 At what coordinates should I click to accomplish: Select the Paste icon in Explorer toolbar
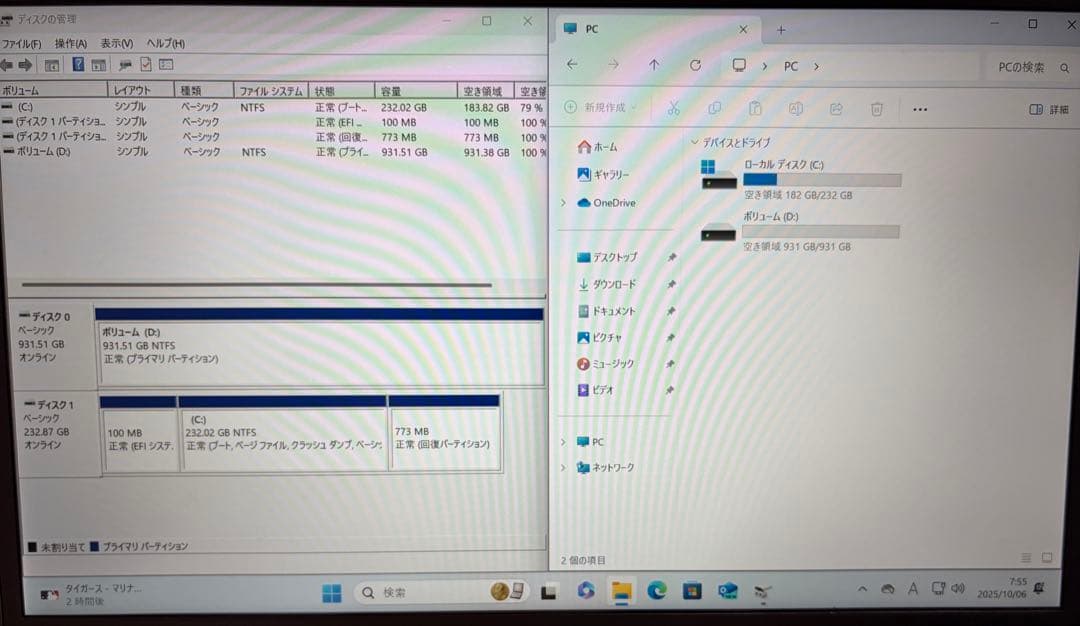755,108
